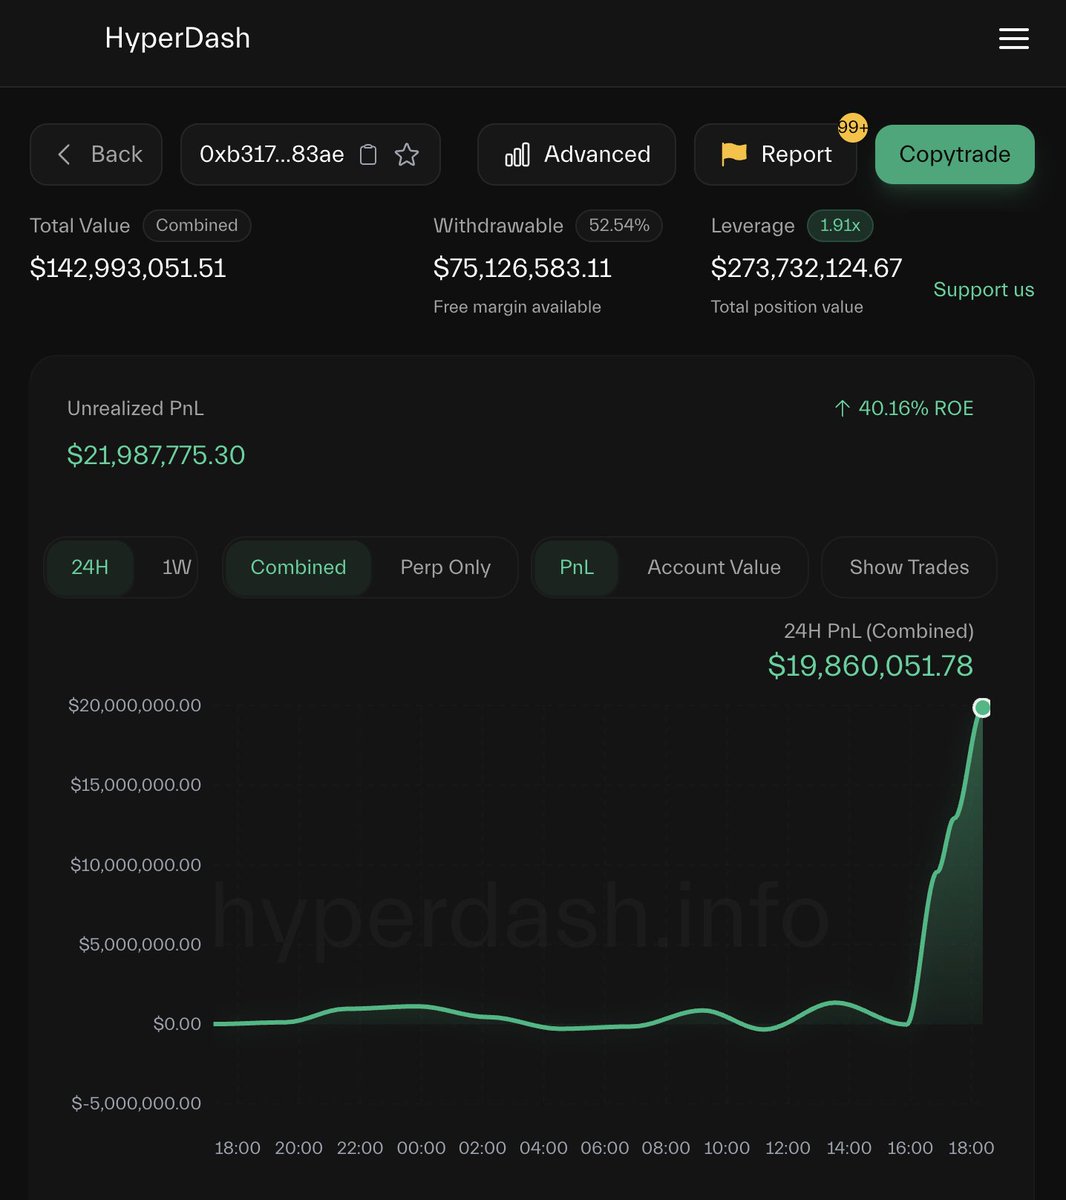This screenshot has height=1200, width=1066.
Task: Copy wallet address with clipboard icon
Action: click(368, 155)
